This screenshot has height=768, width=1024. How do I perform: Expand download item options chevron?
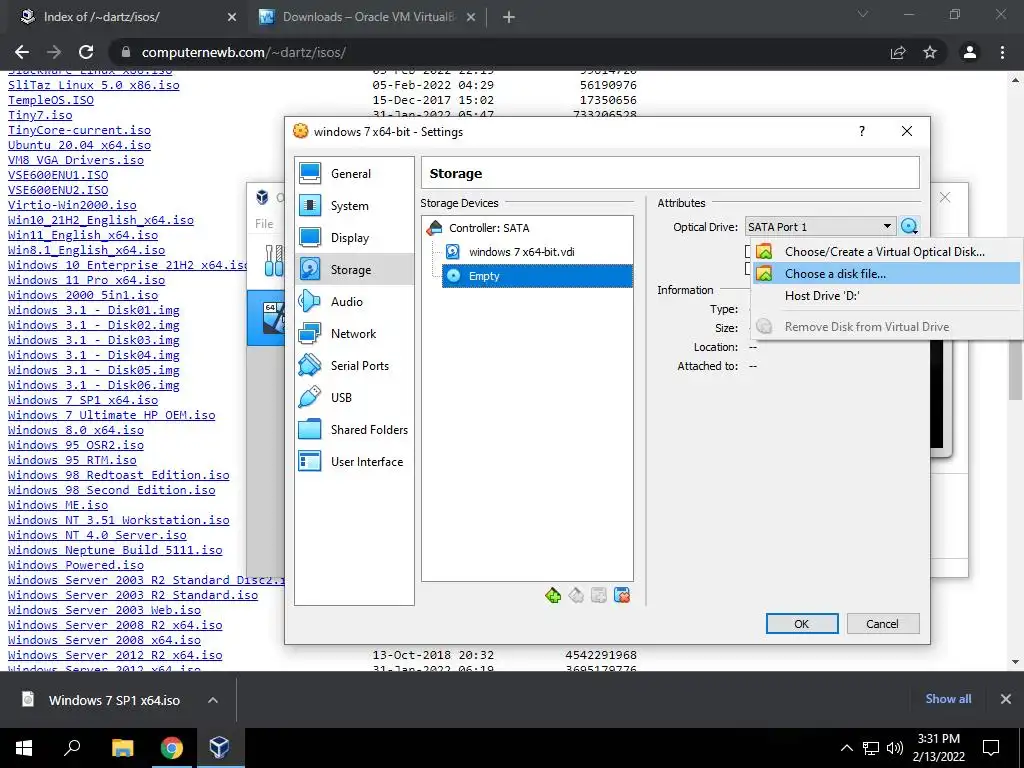click(x=213, y=700)
